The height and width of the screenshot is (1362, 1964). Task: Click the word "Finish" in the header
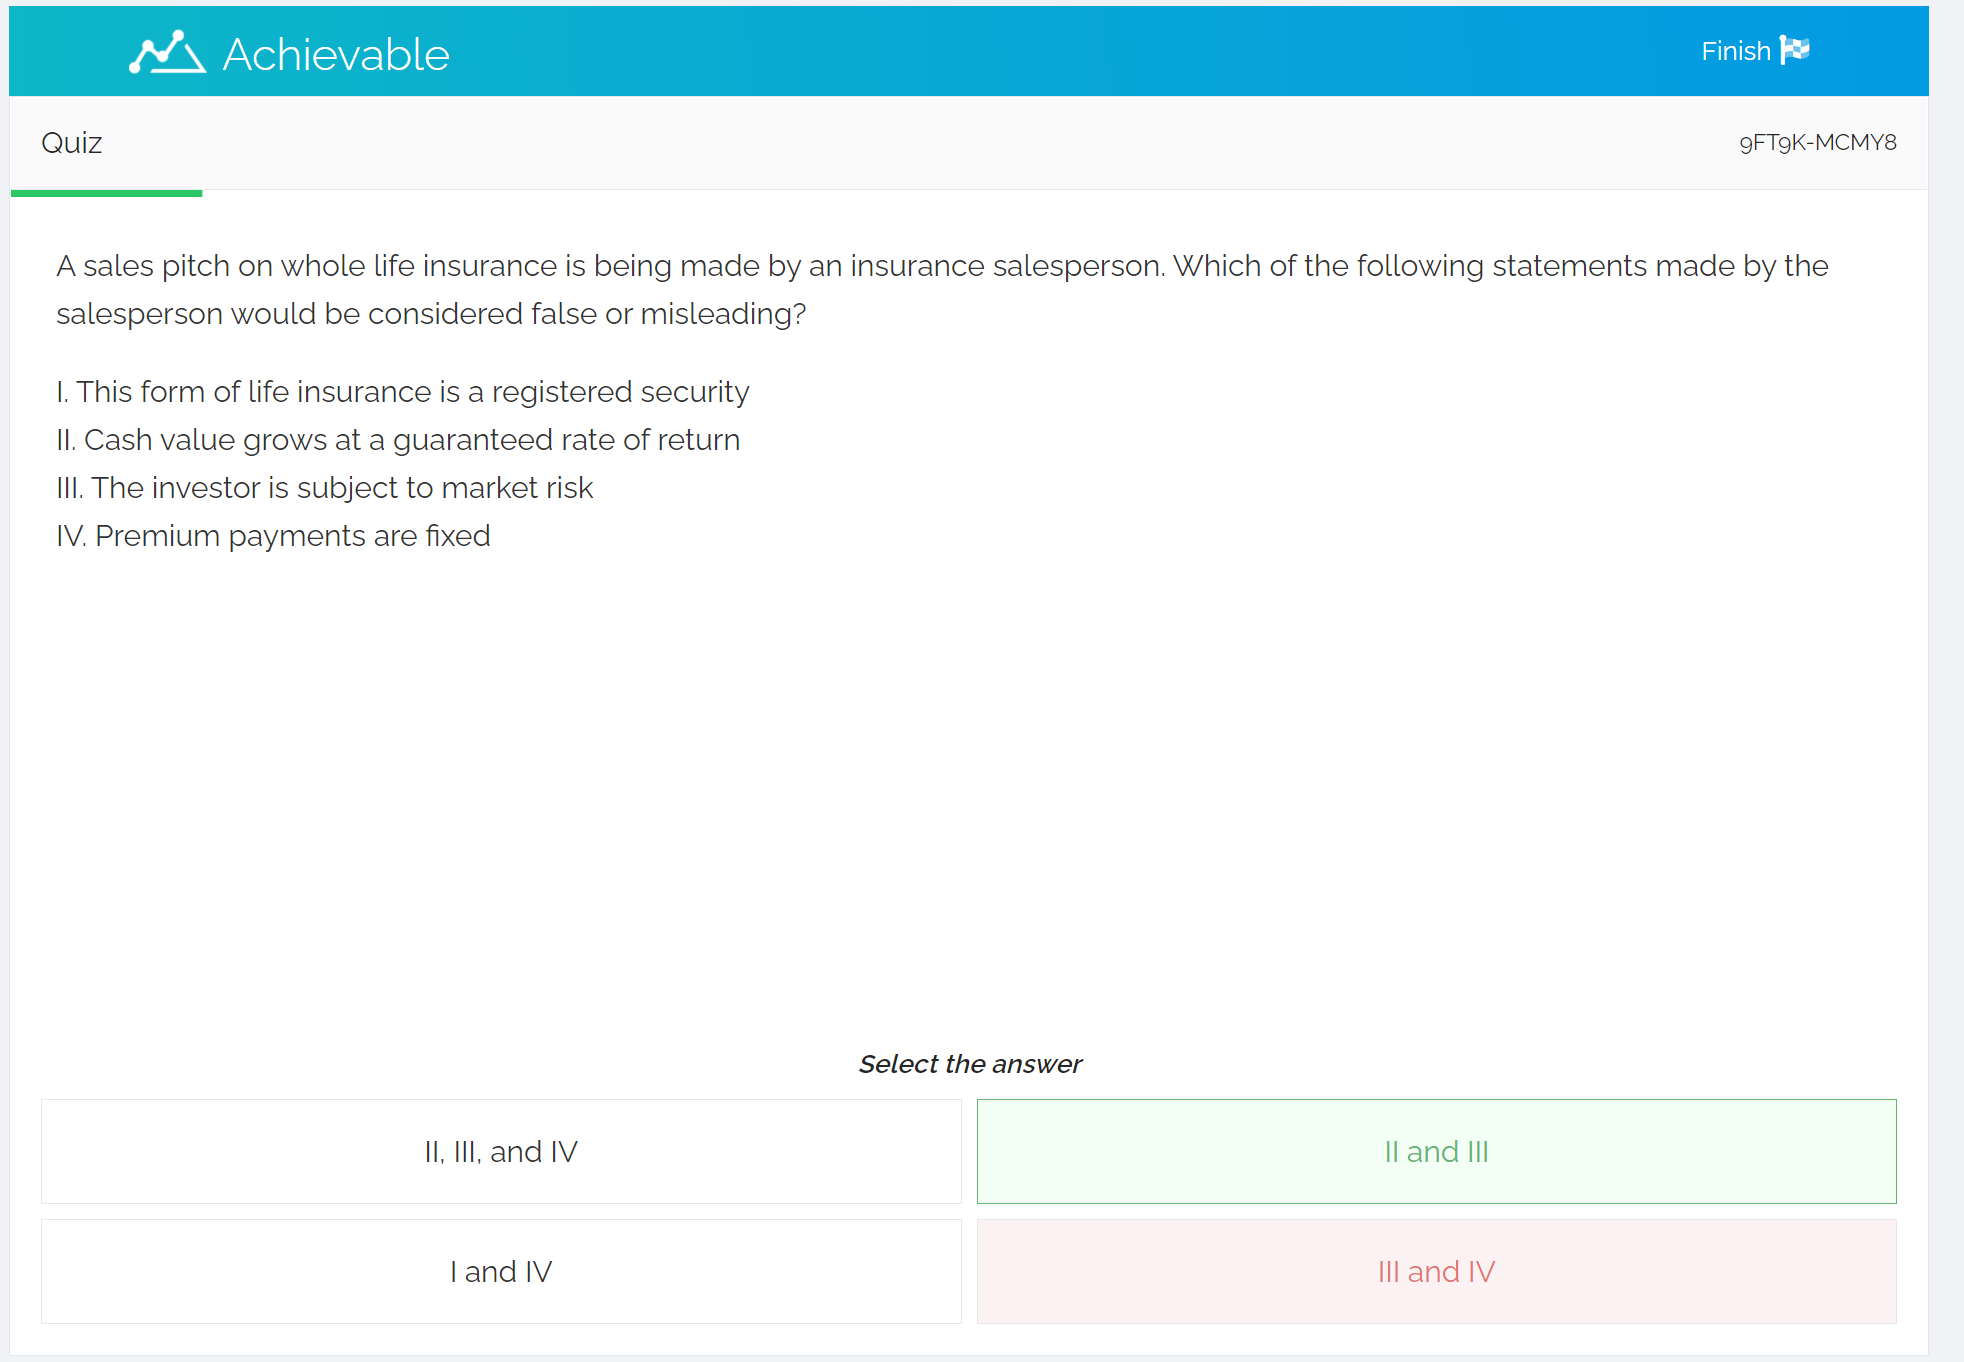point(1735,51)
